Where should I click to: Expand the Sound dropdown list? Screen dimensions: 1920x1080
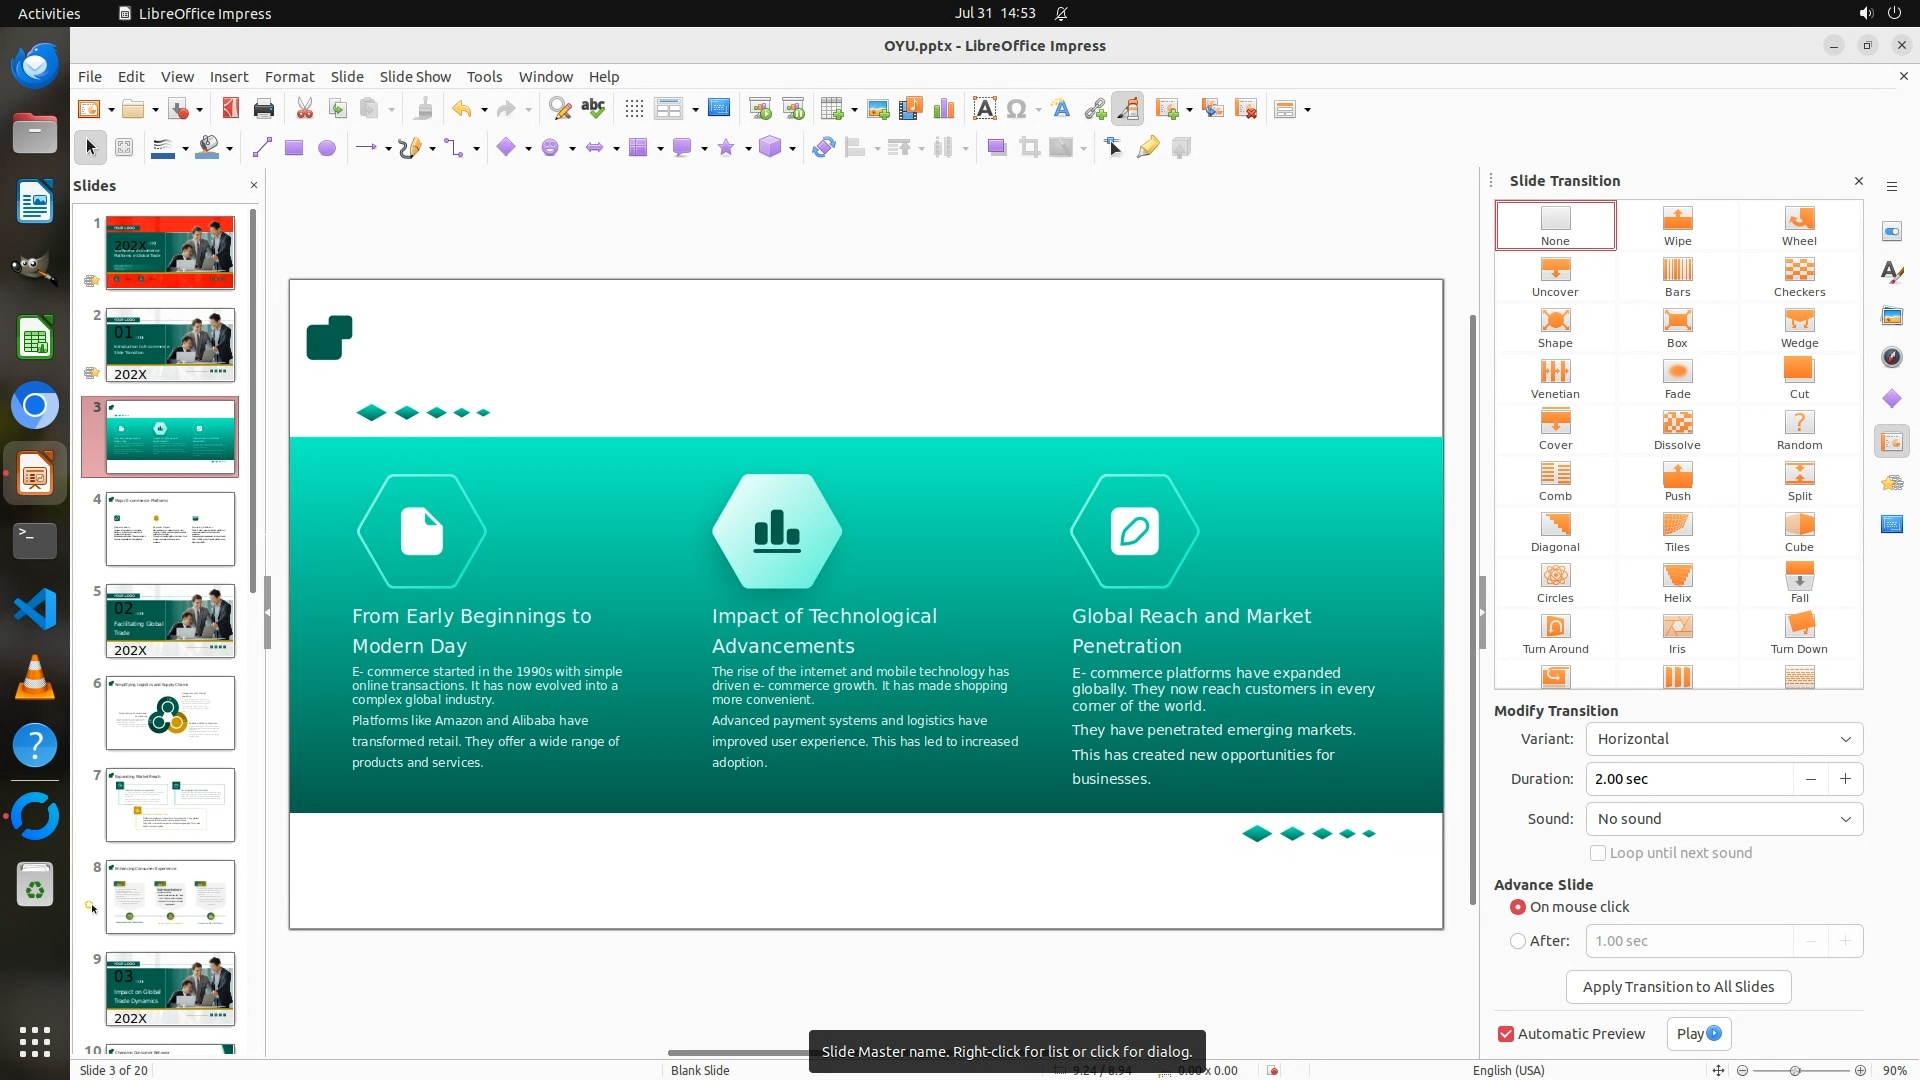pos(1724,819)
